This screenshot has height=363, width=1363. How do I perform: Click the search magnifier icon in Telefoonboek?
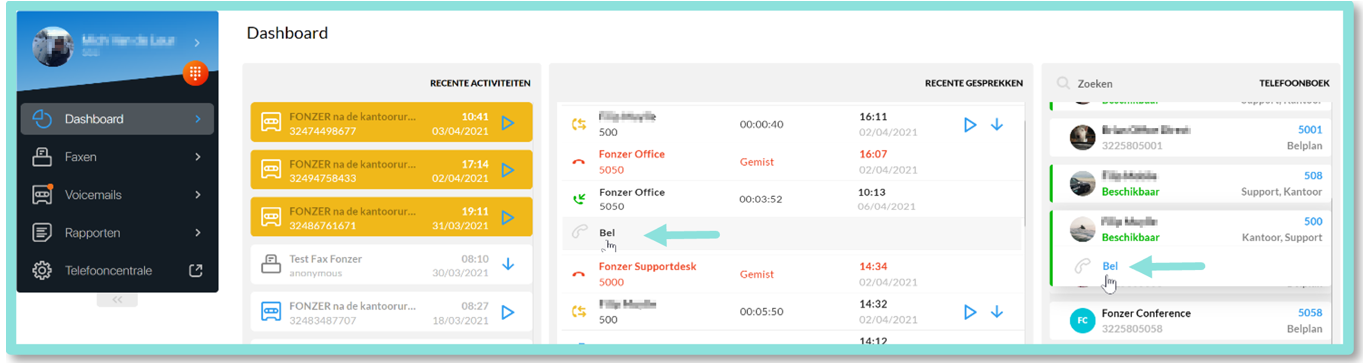coord(1063,84)
